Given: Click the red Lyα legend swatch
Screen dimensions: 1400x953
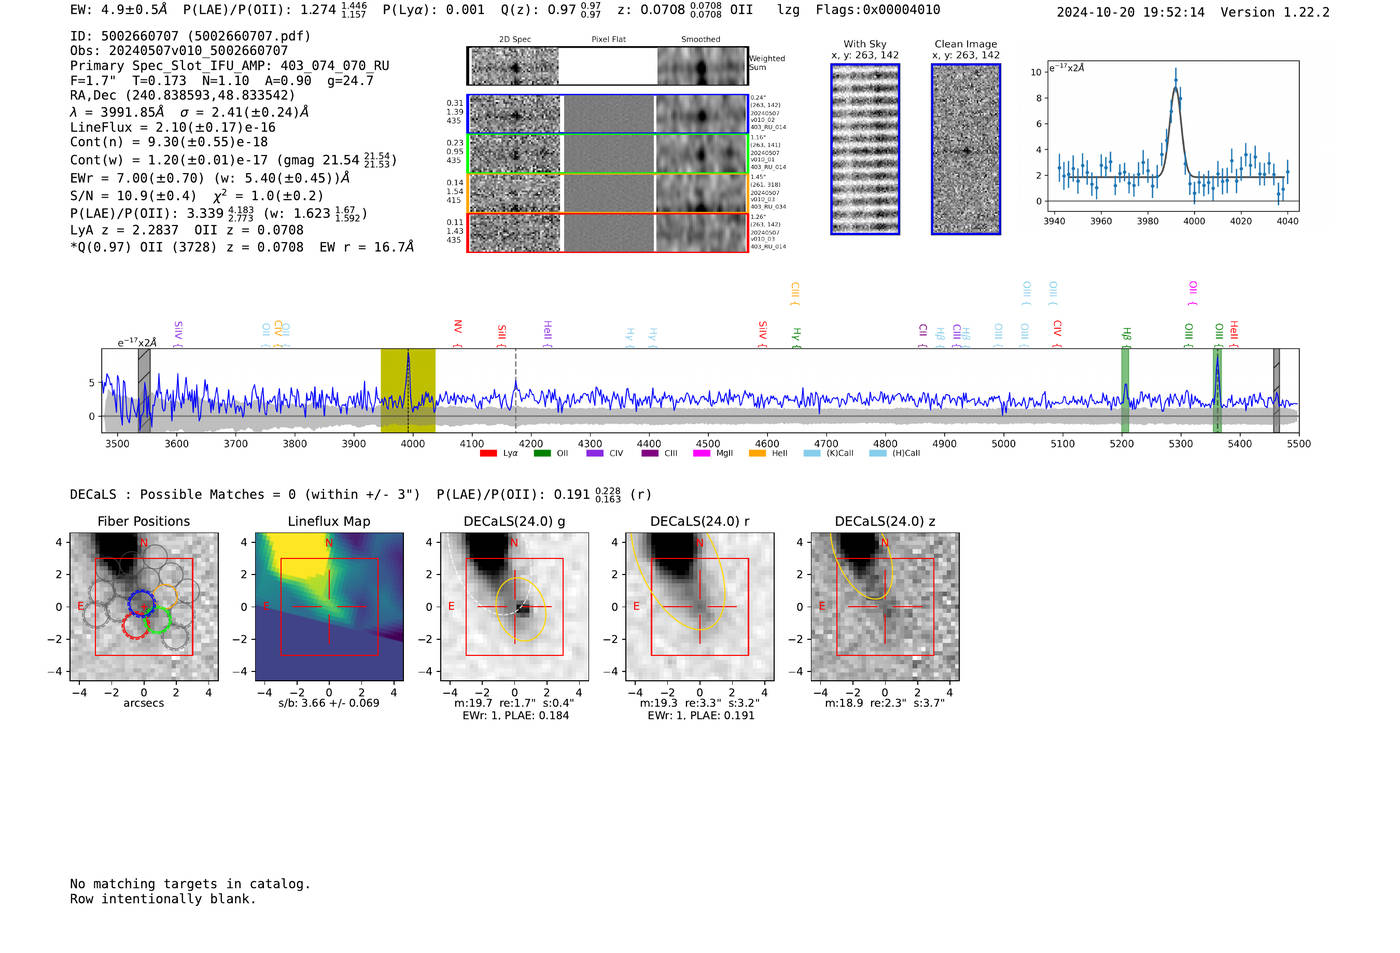Looking at the screenshot, I should click(x=488, y=453).
